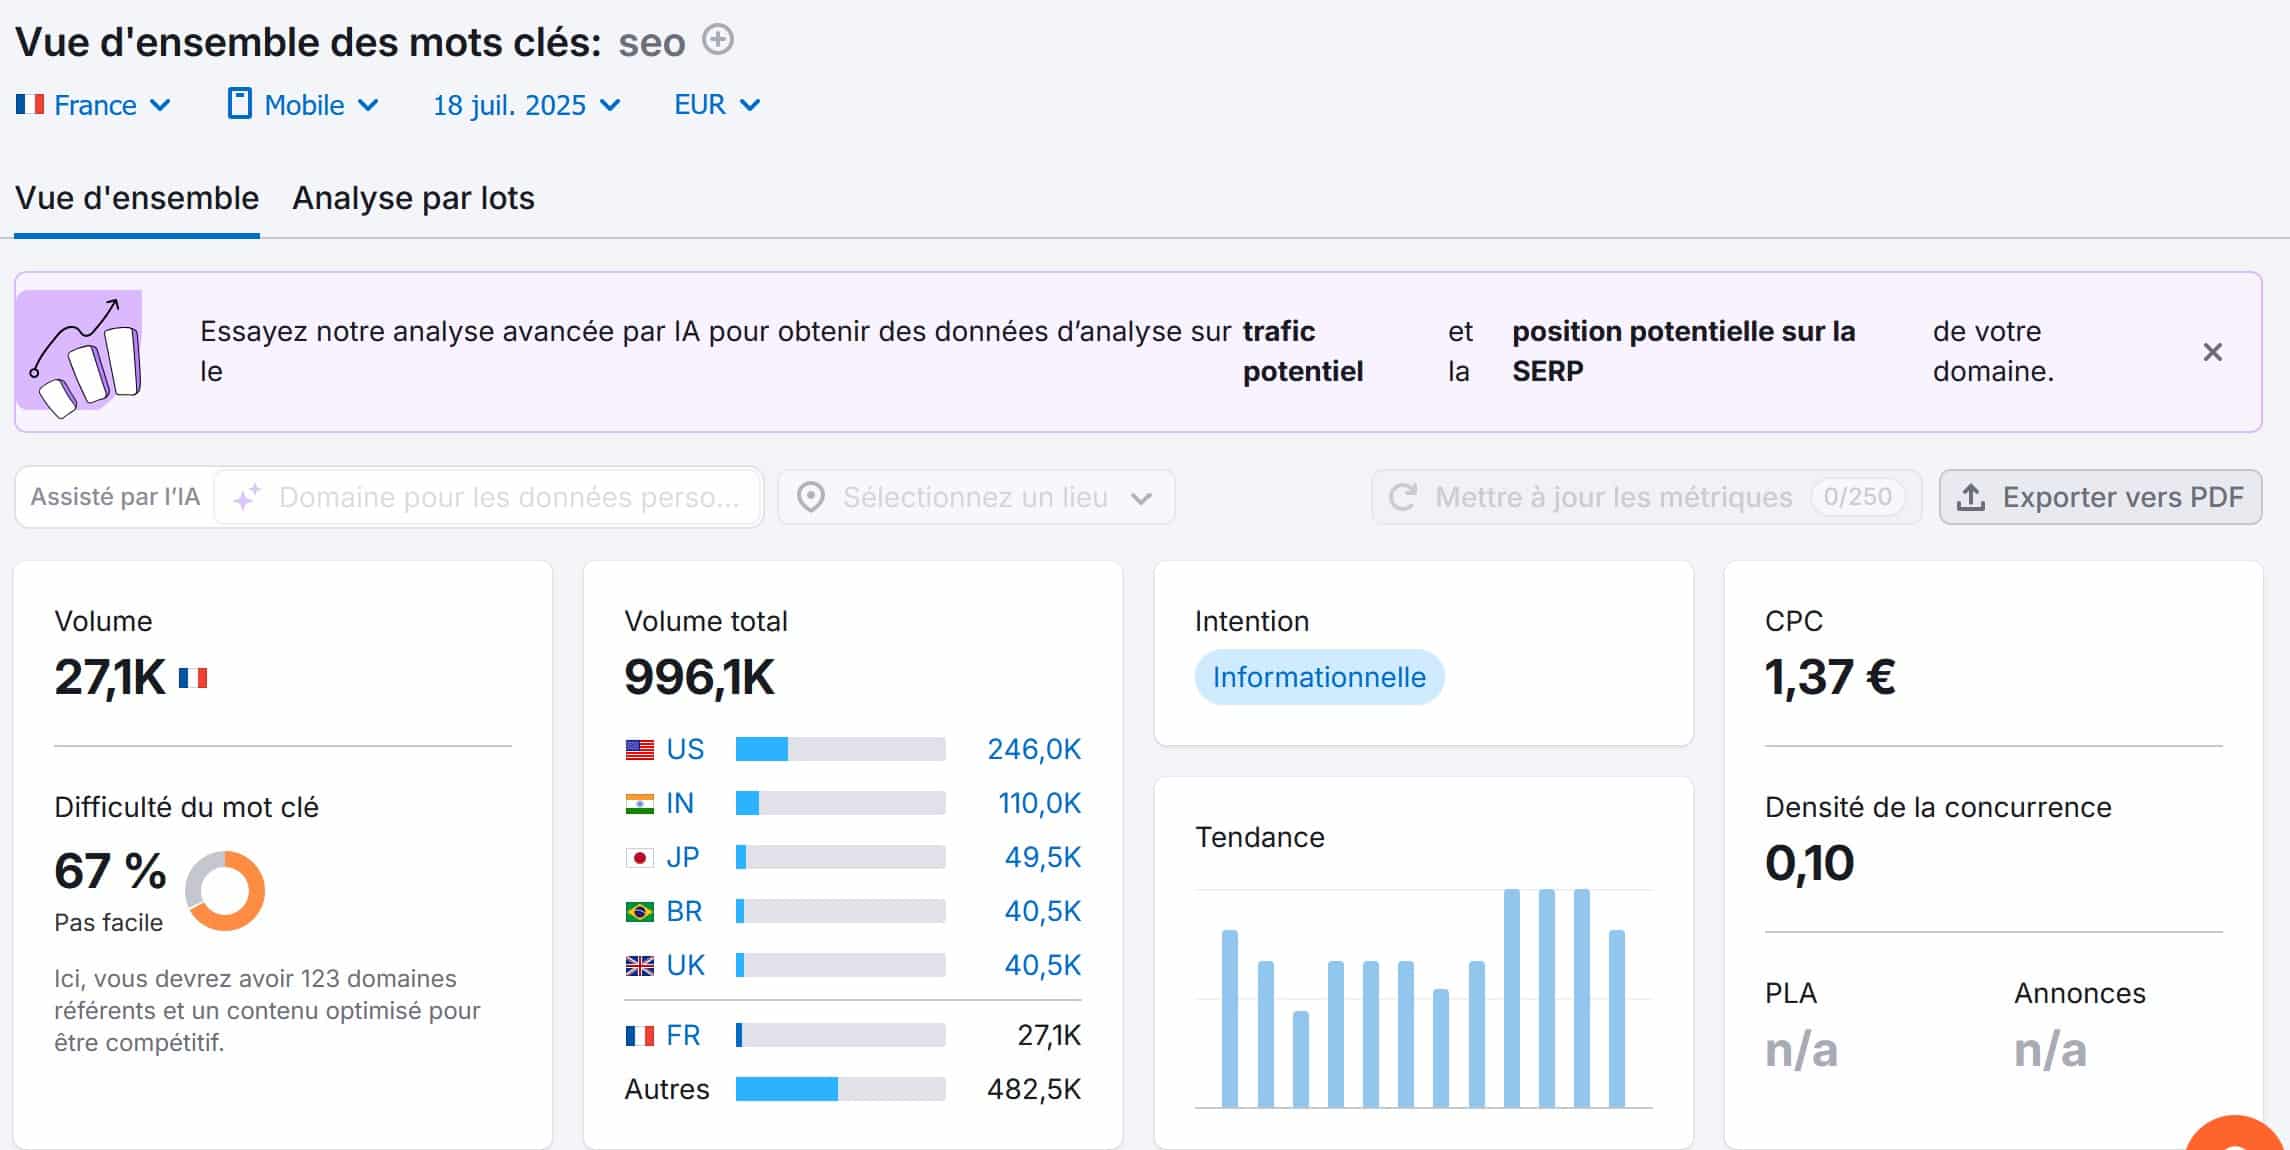Click the JP country link
Image resolution: width=2290 pixels, height=1150 pixels.
(683, 857)
